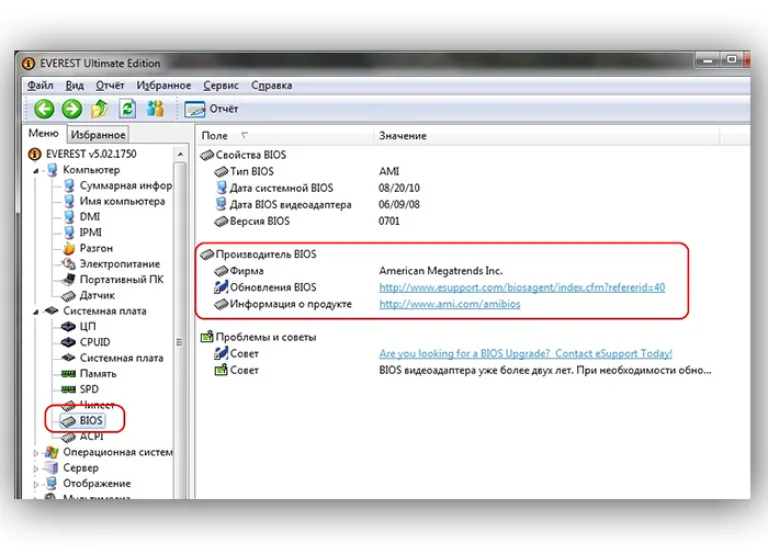Click the green Back arrow icon

[44, 109]
